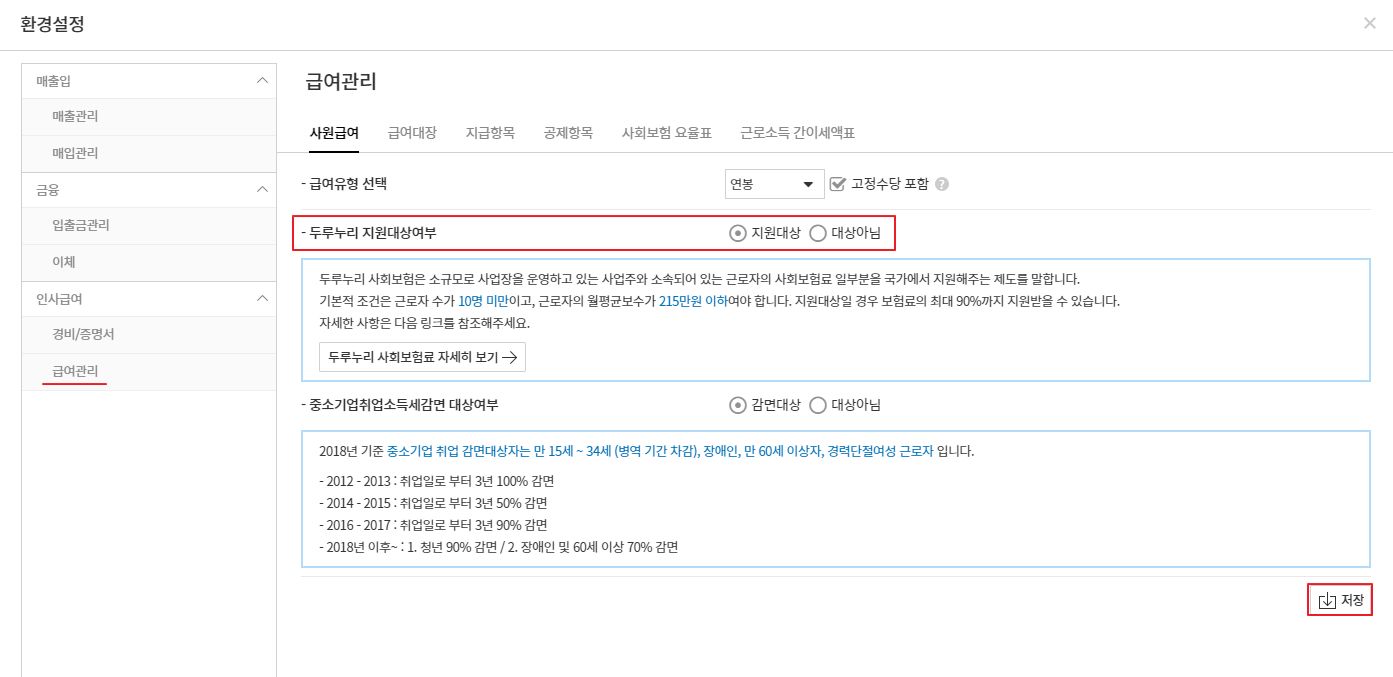
Task: Open the 사회보험 요율표 tab
Action: (x=666, y=133)
